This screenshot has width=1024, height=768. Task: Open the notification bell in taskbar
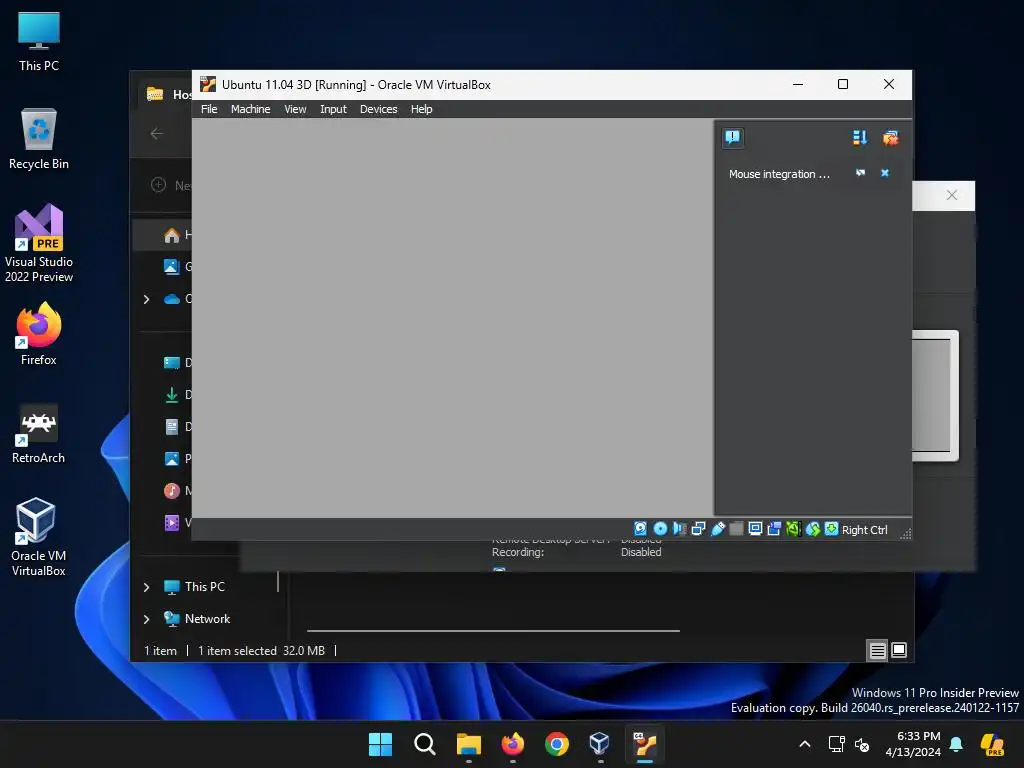956,744
